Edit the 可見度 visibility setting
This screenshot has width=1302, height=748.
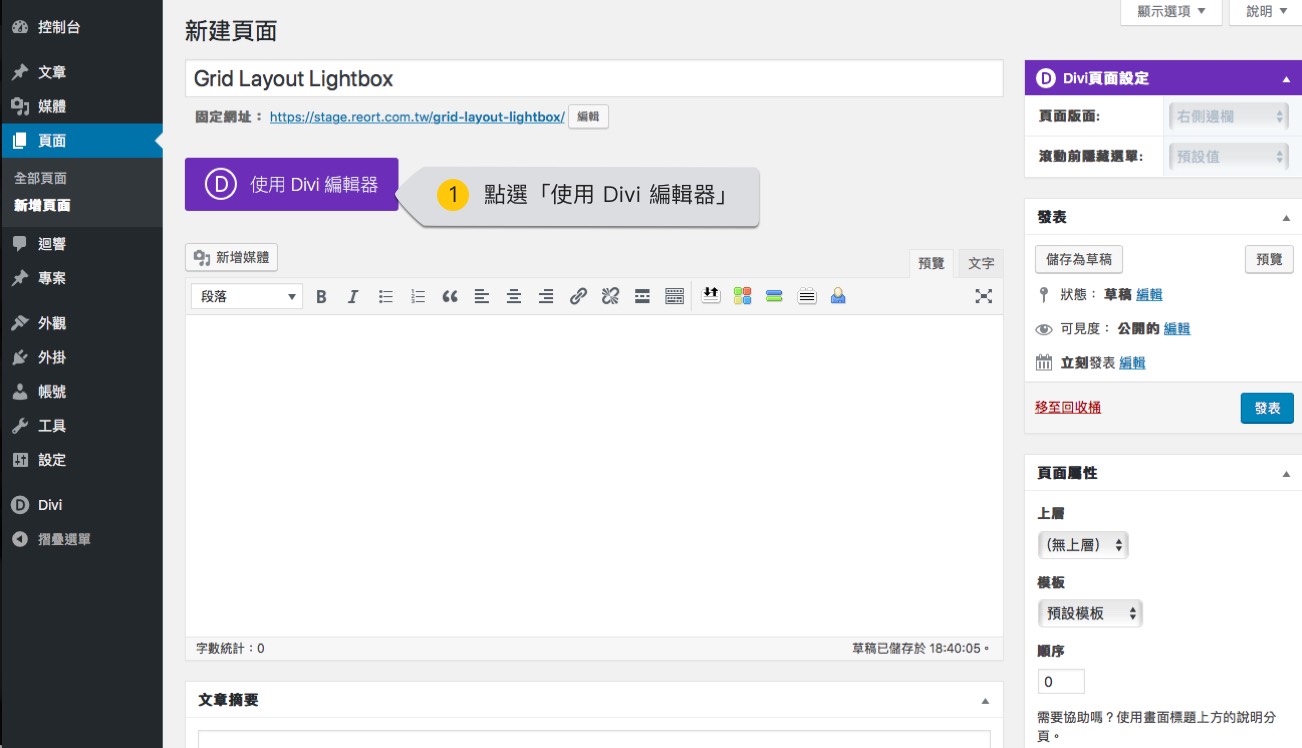click(x=1177, y=328)
